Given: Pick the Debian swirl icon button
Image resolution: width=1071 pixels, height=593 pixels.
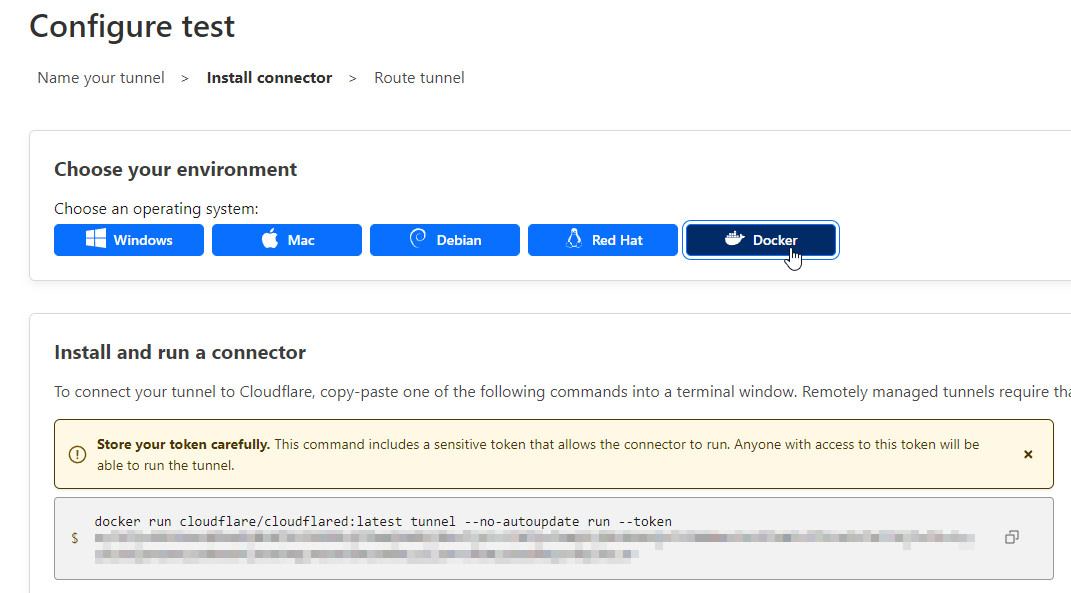Looking at the screenshot, I should coord(445,240).
